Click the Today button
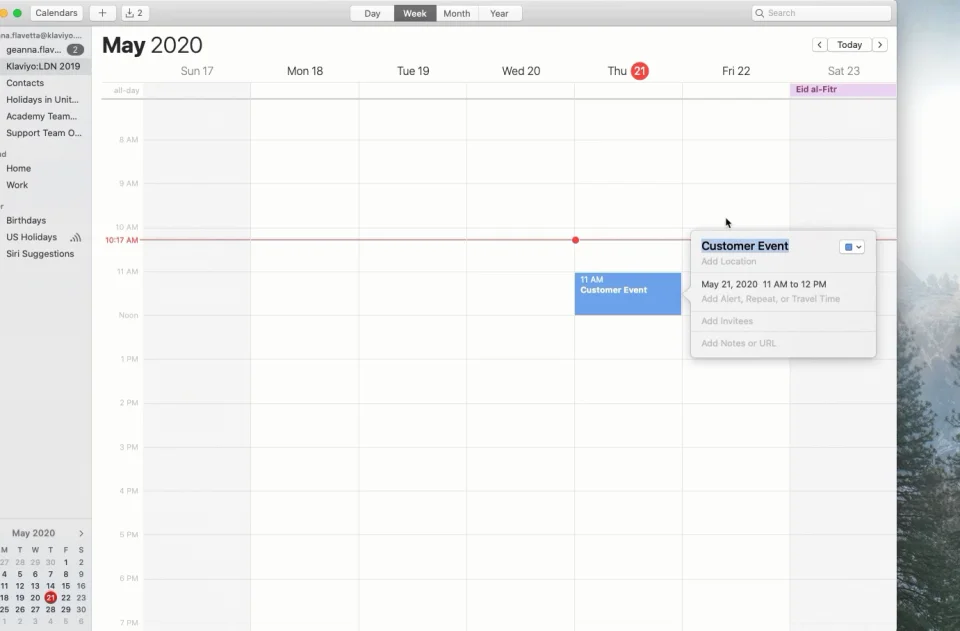960x631 pixels. [x=850, y=45]
